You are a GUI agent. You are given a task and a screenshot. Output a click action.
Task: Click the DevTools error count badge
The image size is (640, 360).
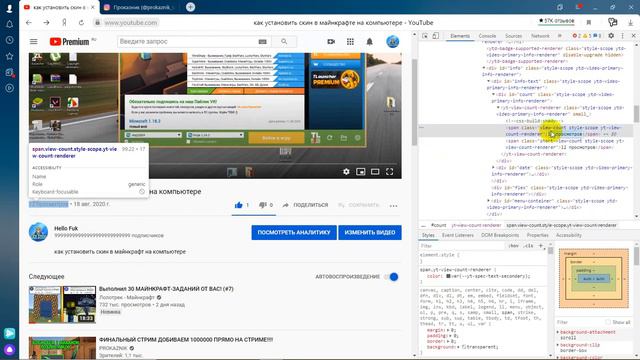(x=576, y=36)
